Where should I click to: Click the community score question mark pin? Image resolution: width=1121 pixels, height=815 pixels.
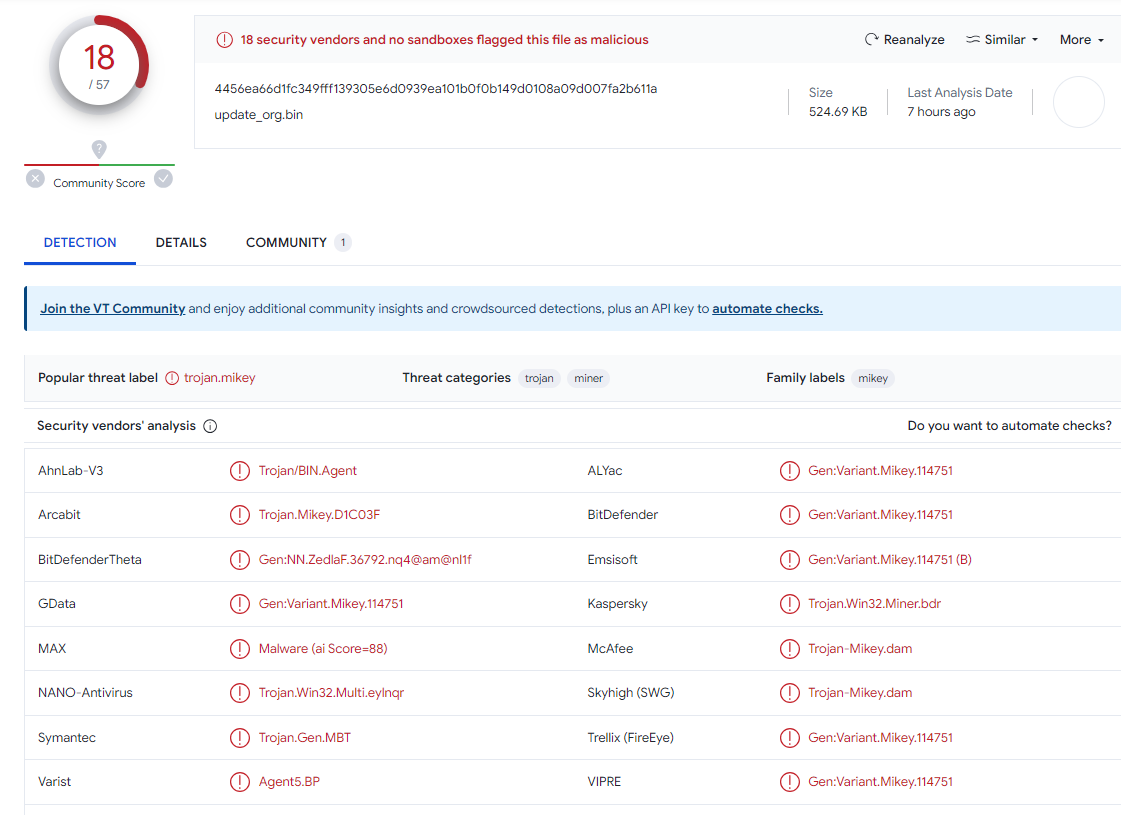point(99,149)
